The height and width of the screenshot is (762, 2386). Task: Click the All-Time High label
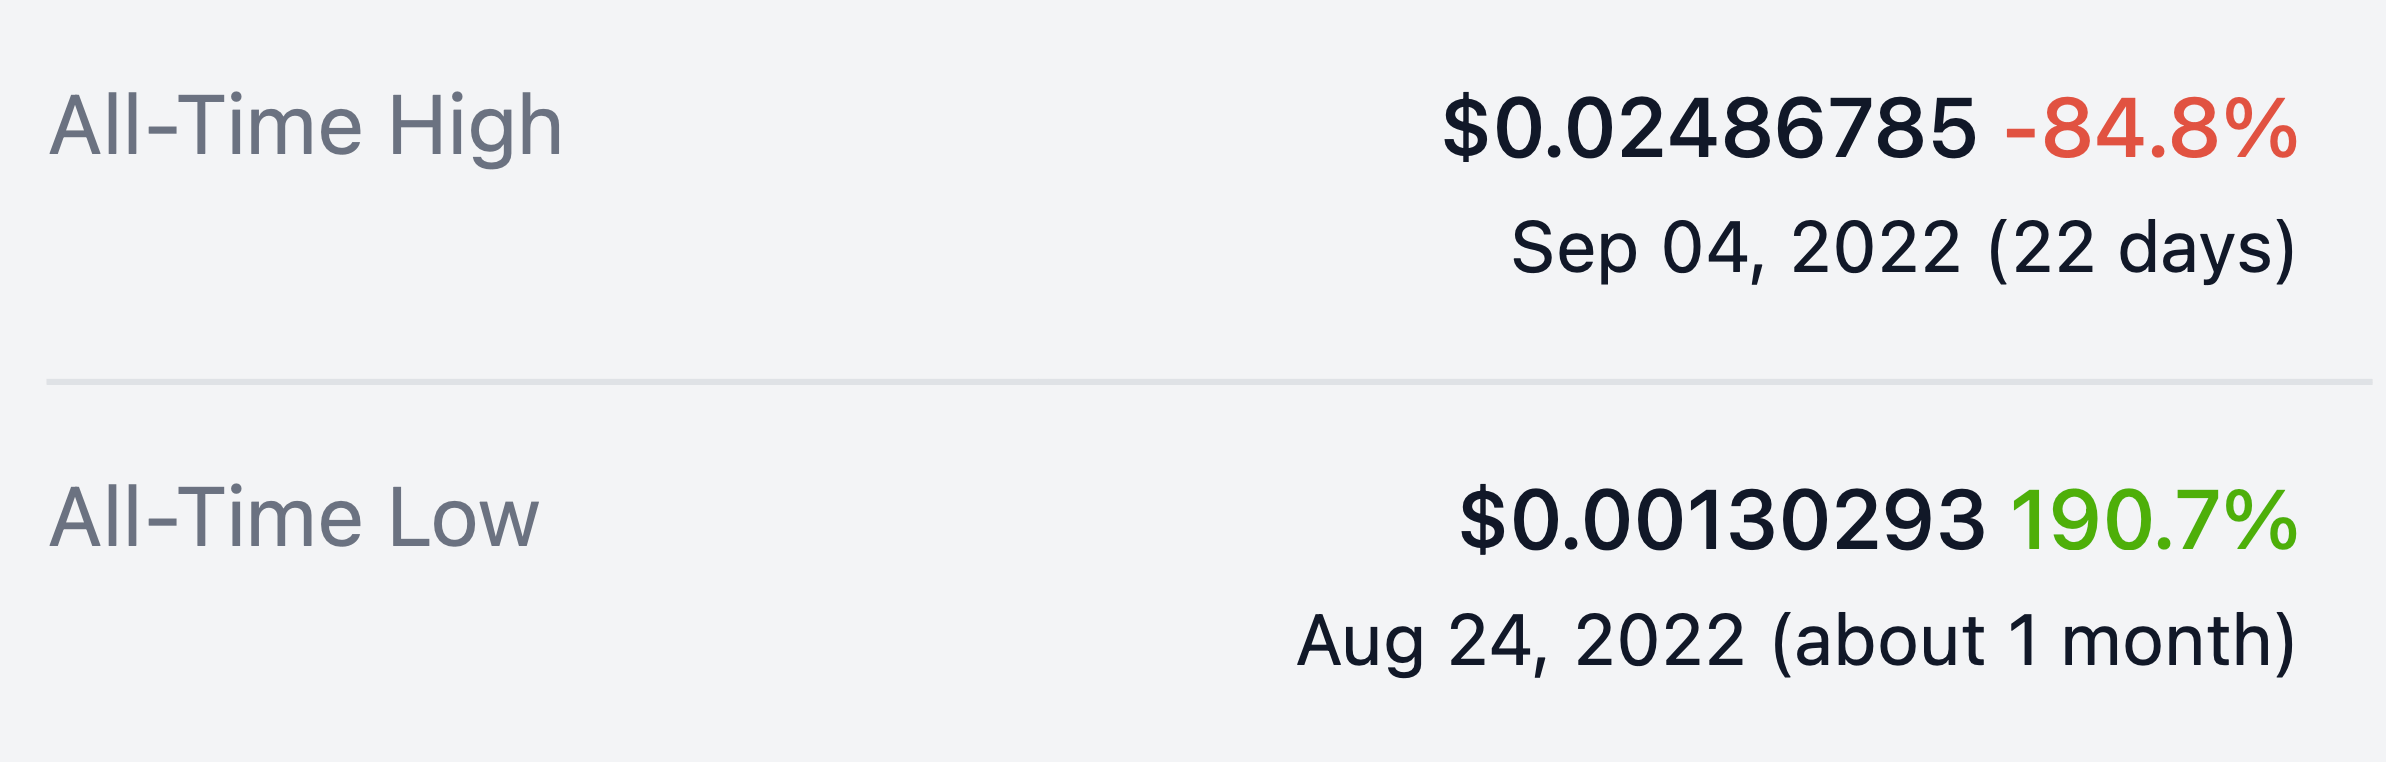click(x=305, y=127)
